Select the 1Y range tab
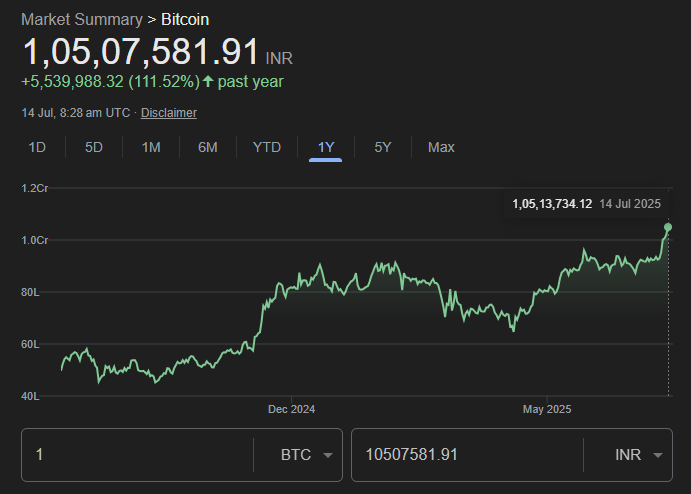The height and width of the screenshot is (494, 691). pos(326,147)
